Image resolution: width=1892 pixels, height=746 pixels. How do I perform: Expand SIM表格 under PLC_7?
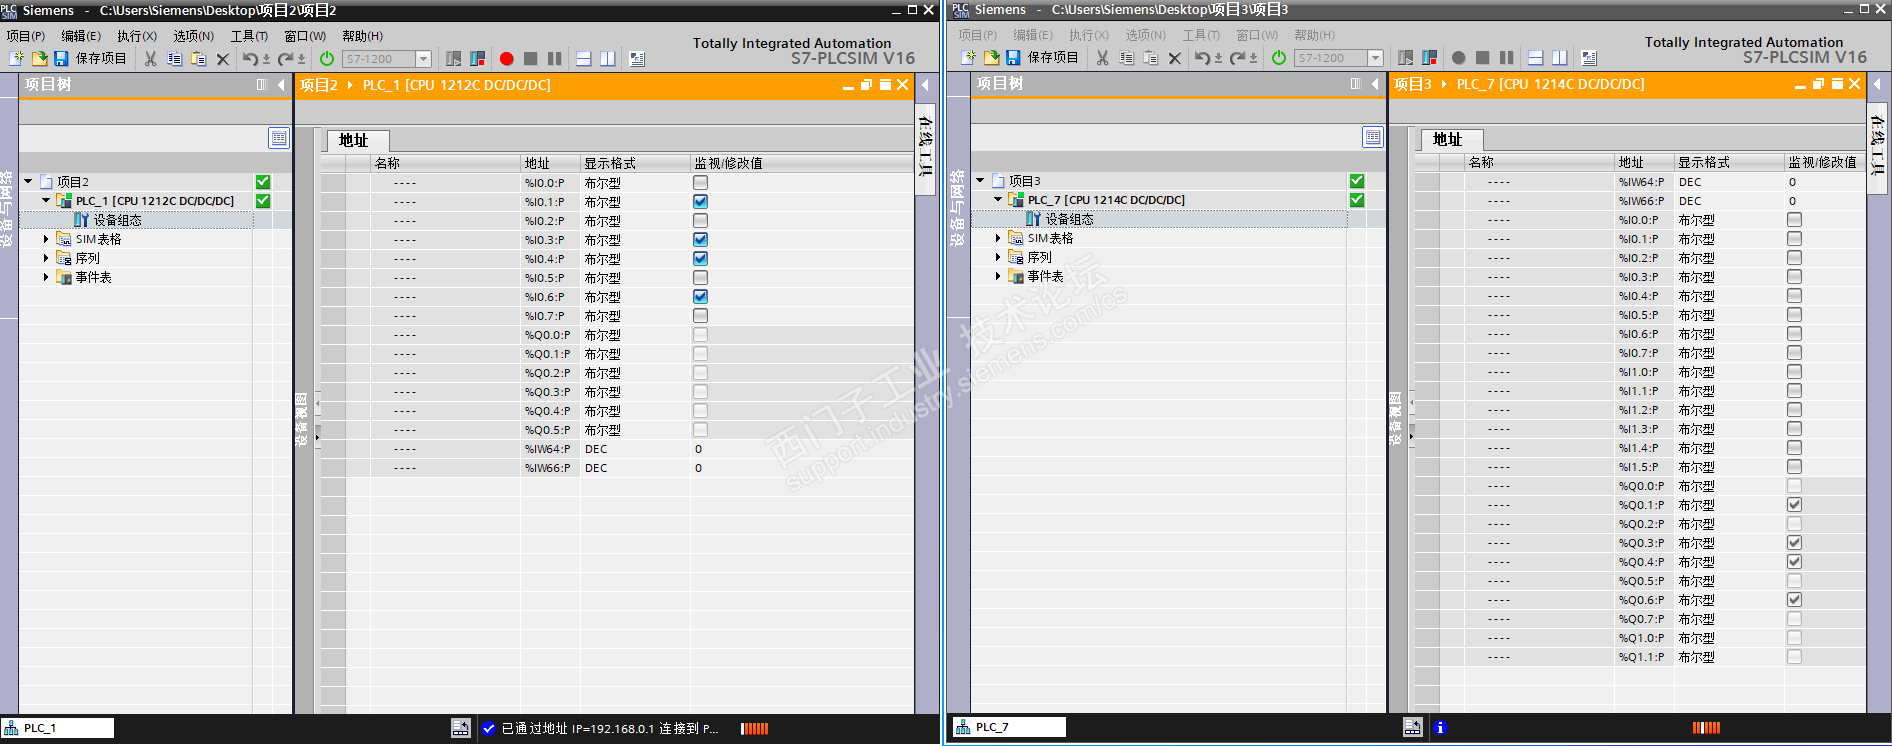tap(998, 239)
